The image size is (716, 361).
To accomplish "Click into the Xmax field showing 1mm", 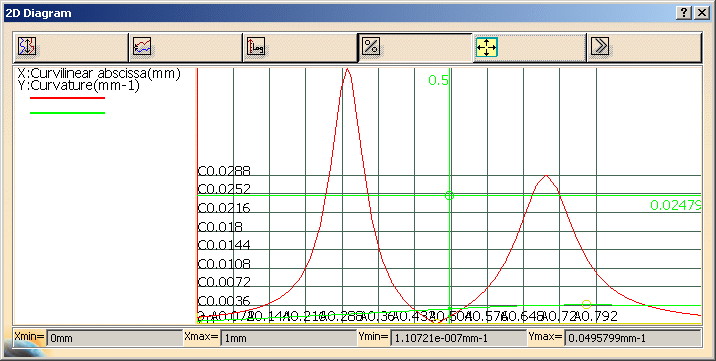I will (x=289, y=338).
